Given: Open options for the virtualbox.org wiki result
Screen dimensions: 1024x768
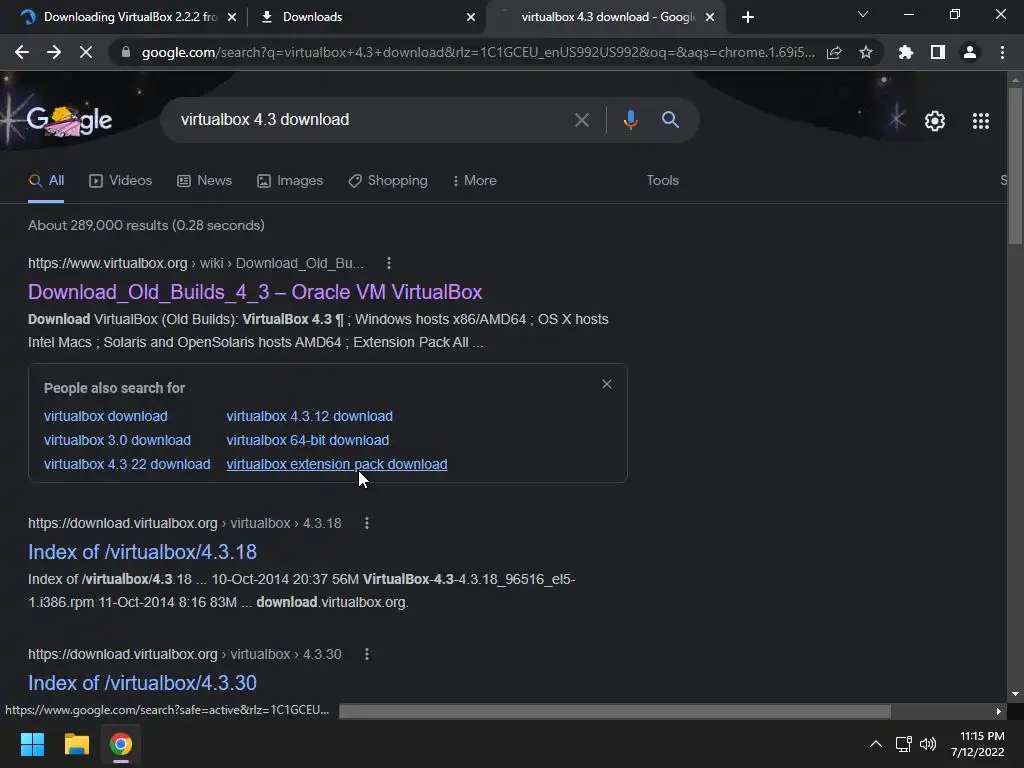Looking at the screenshot, I should click(389, 263).
